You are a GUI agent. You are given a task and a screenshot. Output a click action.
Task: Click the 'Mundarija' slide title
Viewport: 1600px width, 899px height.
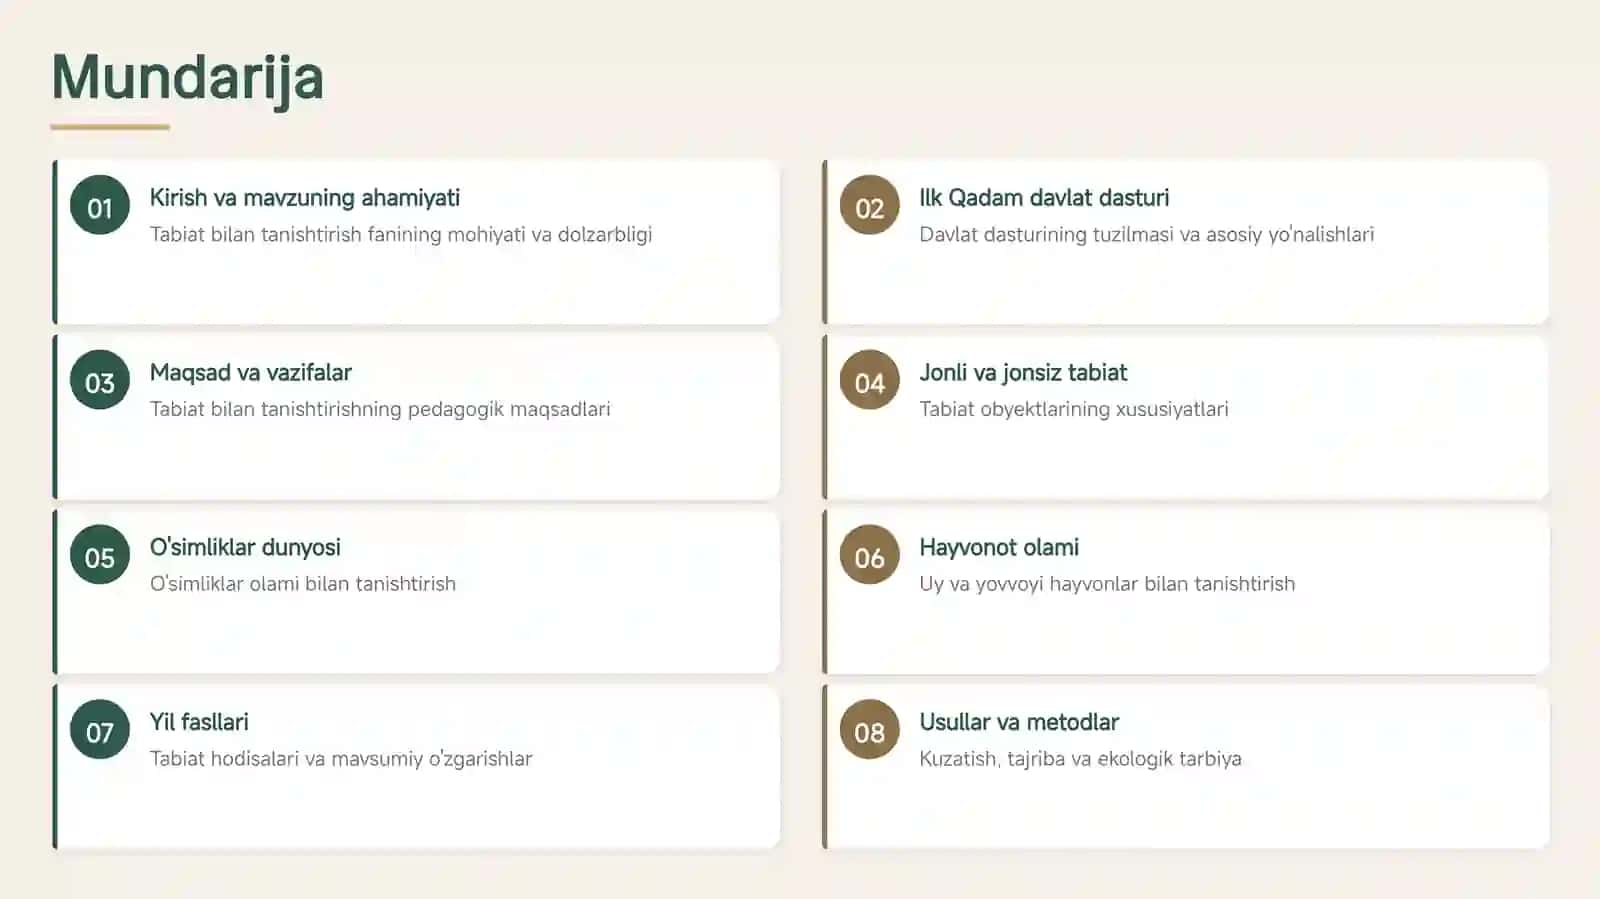click(188, 78)
